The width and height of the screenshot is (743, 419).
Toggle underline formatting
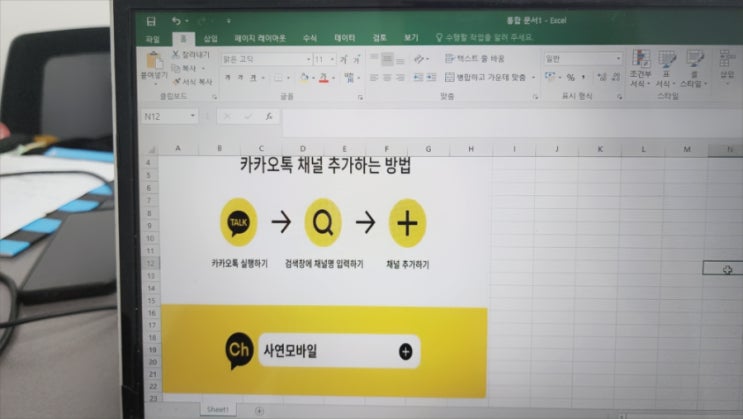coord(253,77)
